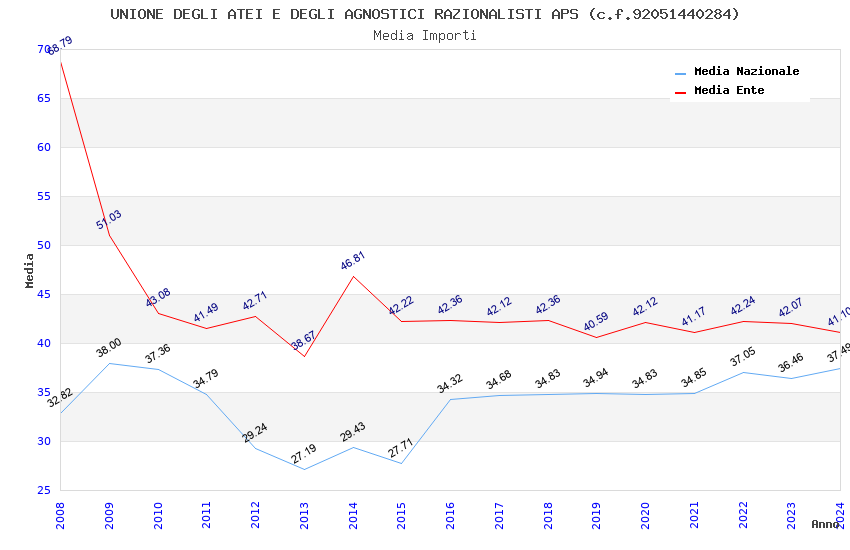Viewport: 850px width, 550px height.
Task: Click the data label 37.05
Action: 743,357
